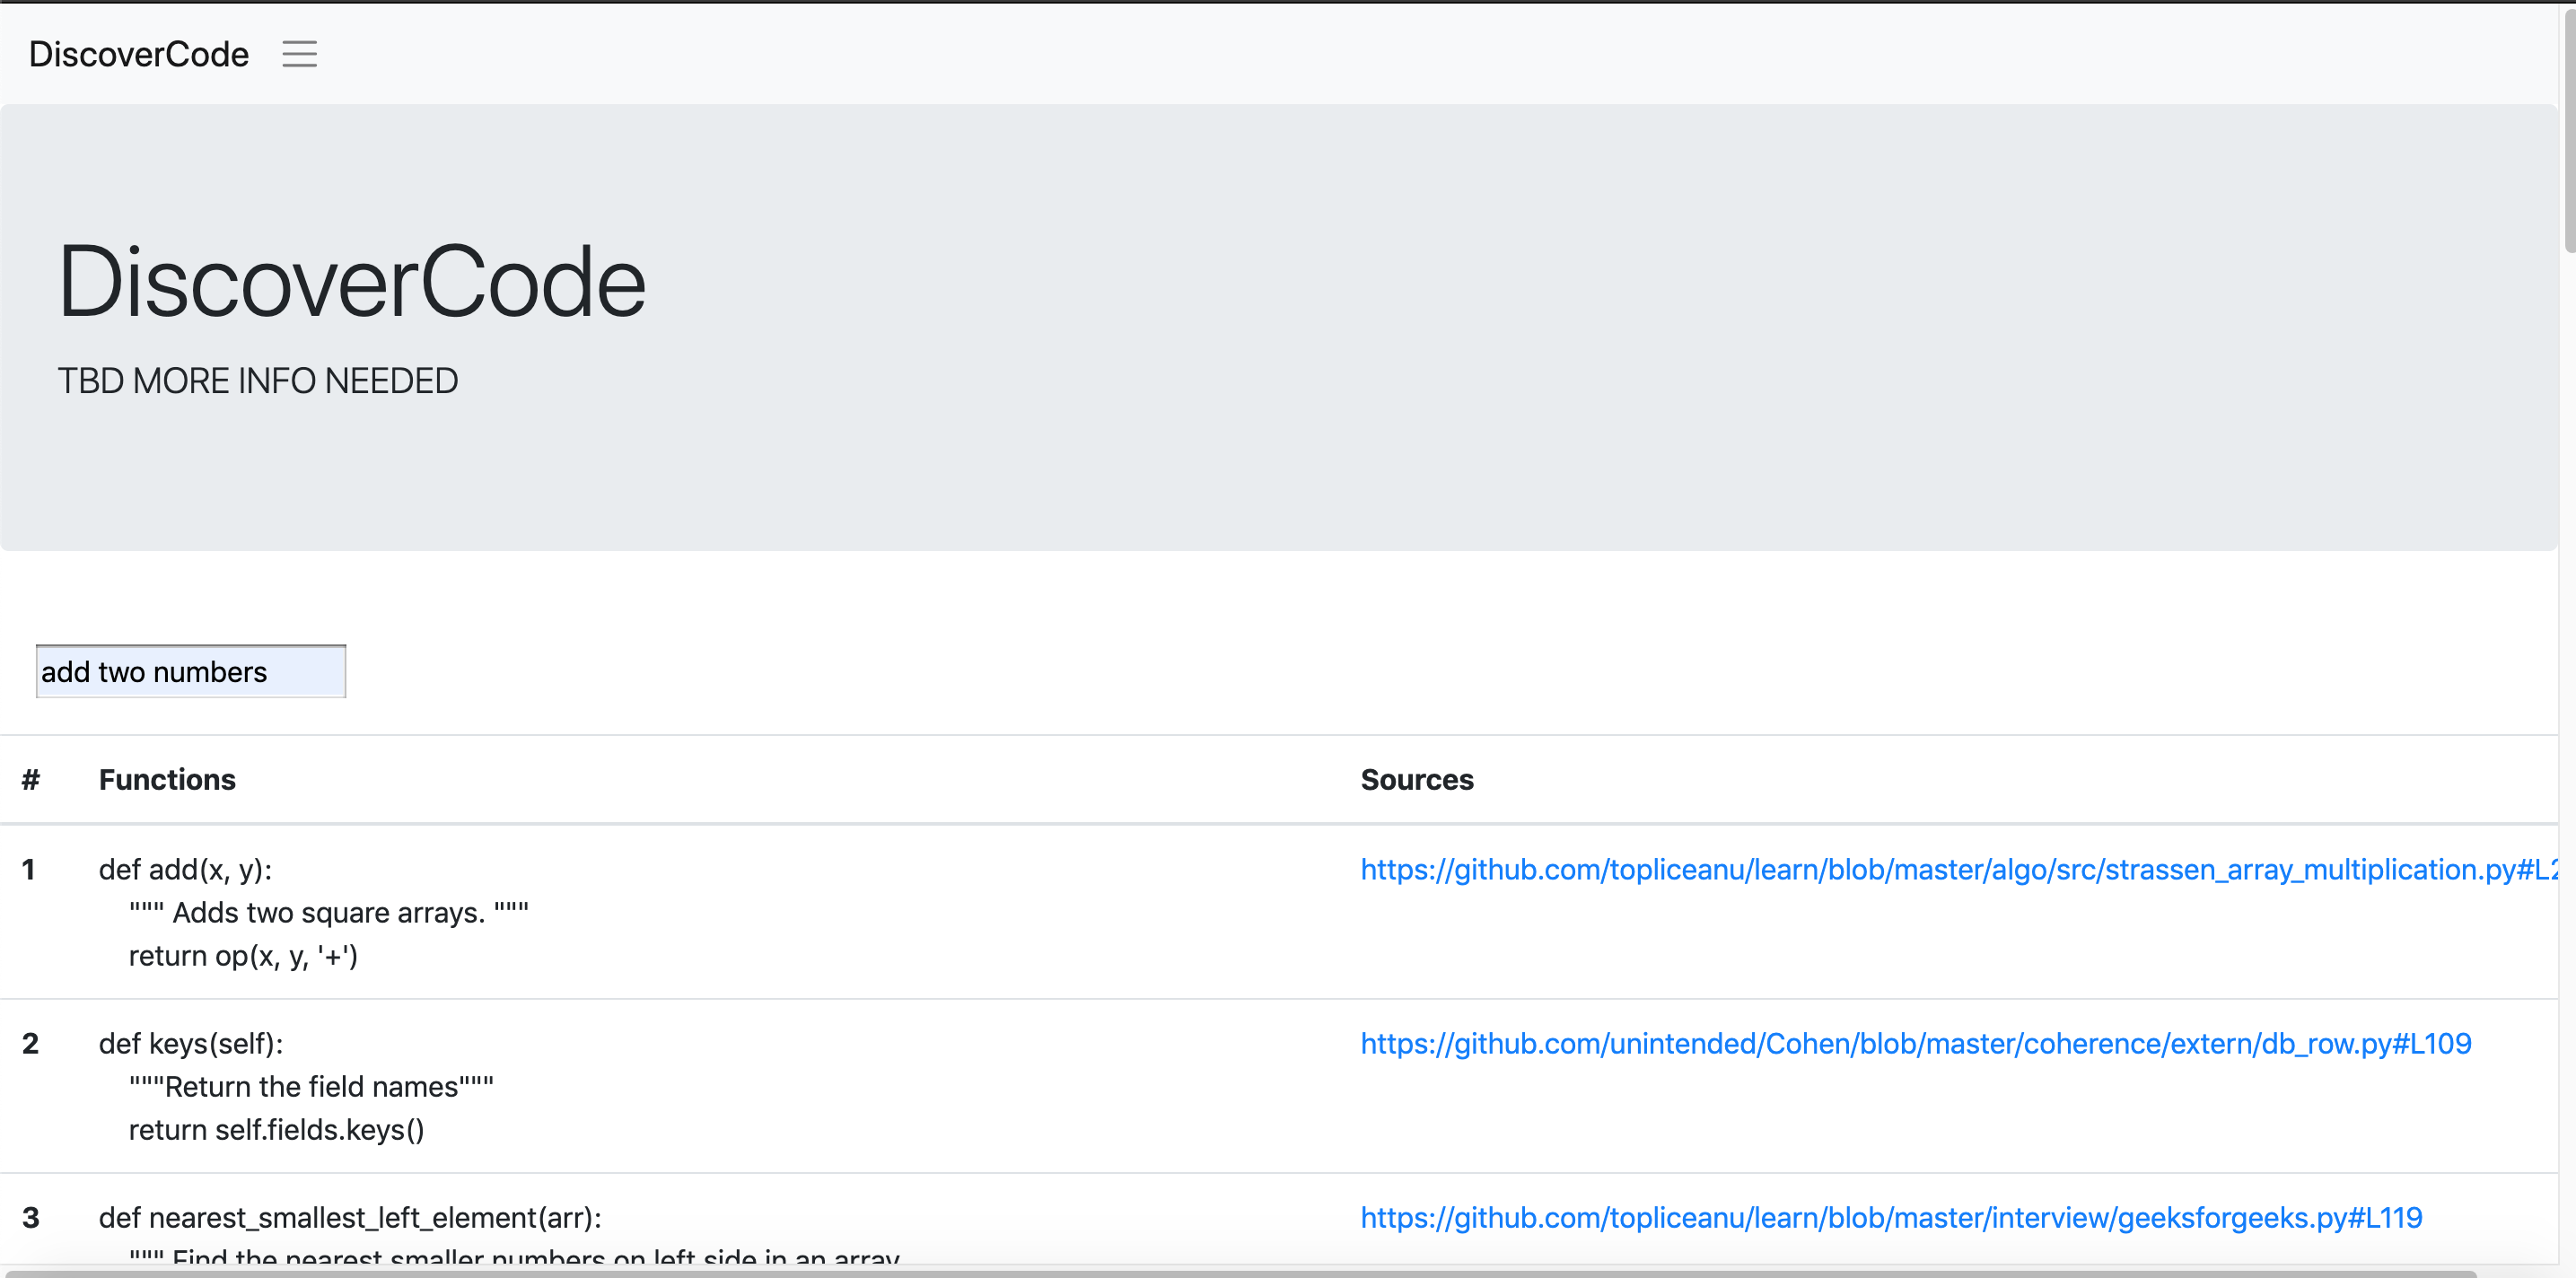Click the 'TBD MORE INFO NEEDED' subtitle
2576x1278 pixels.
pyautogui.click(x=257, y=381)
